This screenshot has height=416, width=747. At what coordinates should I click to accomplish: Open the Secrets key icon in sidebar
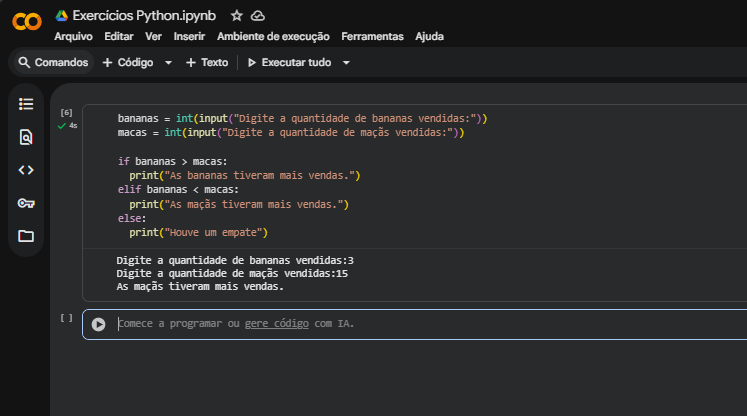tap(26, 203)
